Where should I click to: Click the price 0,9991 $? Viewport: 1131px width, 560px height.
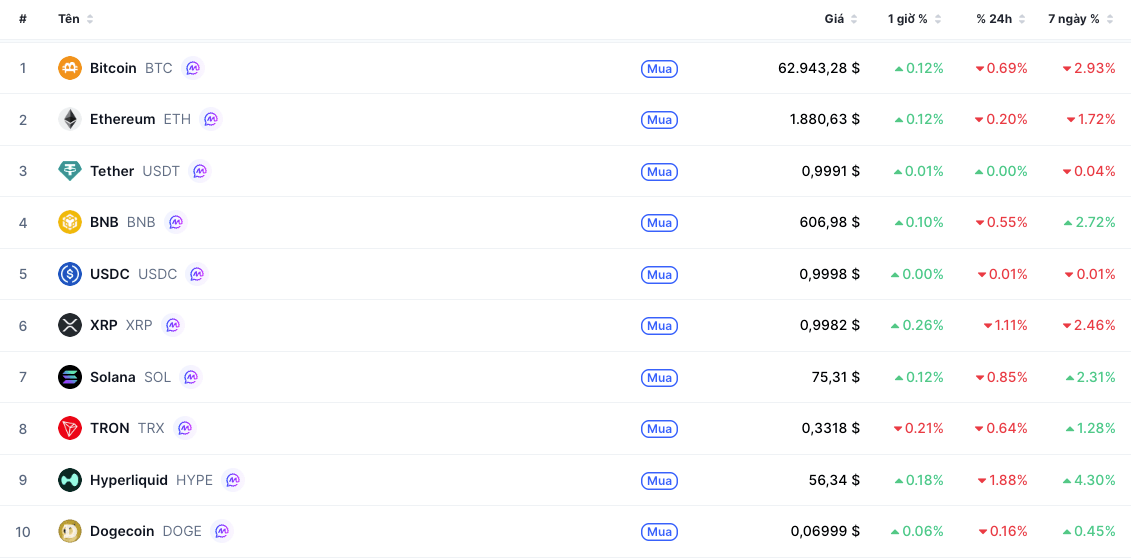(x=830, y=171)
